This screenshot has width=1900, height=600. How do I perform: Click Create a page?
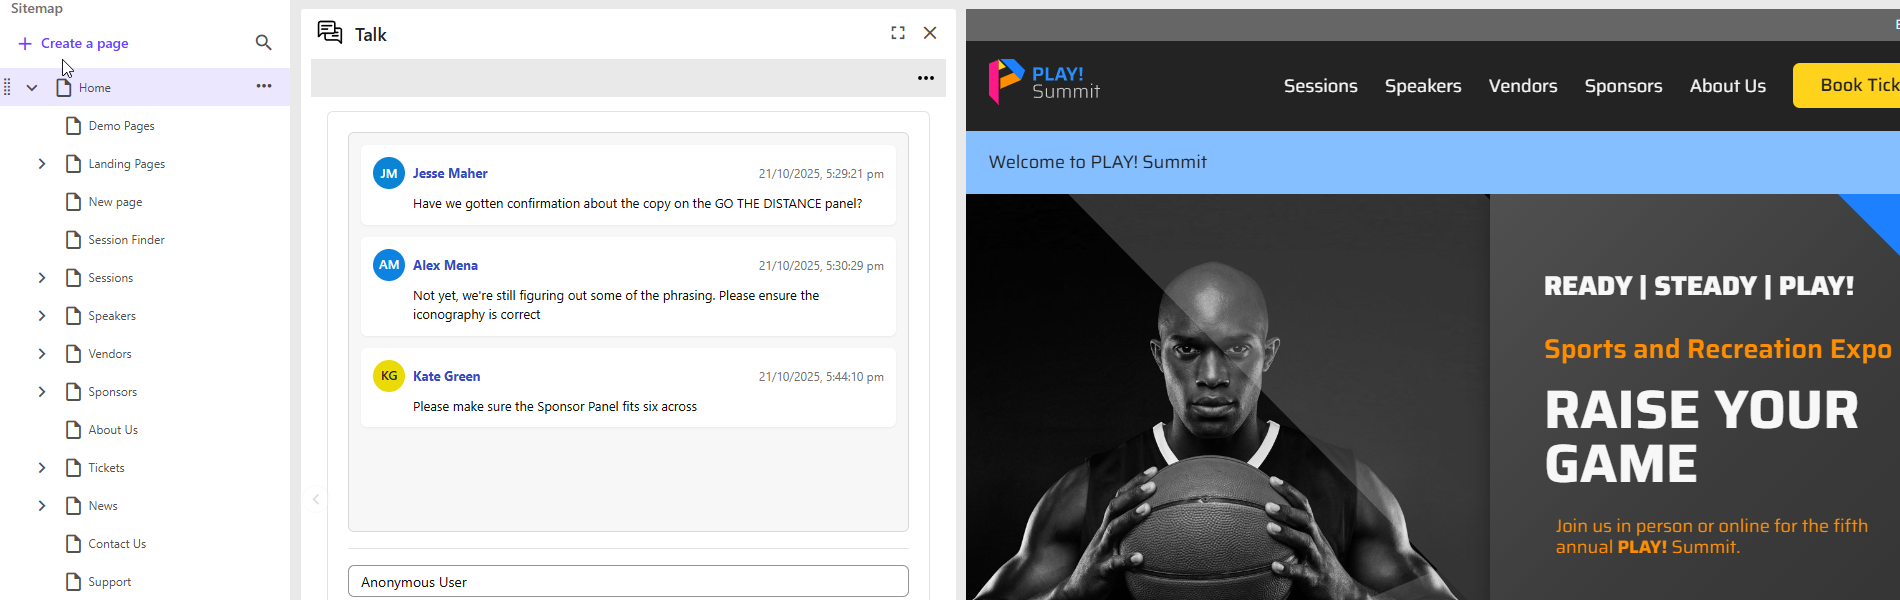pyautogui.click(x=73, y=43)
